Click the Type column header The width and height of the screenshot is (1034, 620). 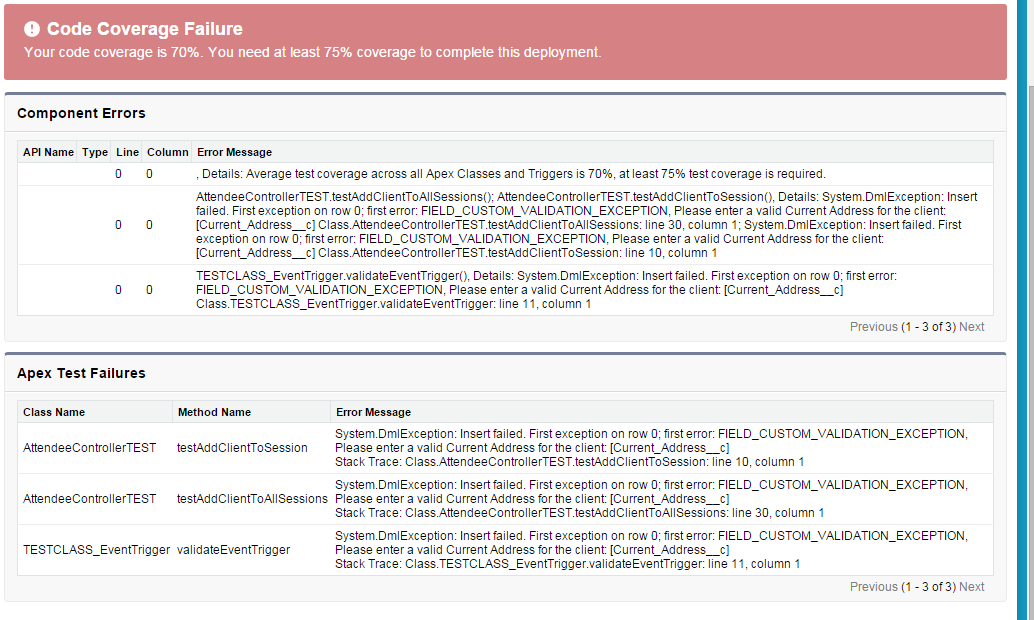click(x=95, y=152)
